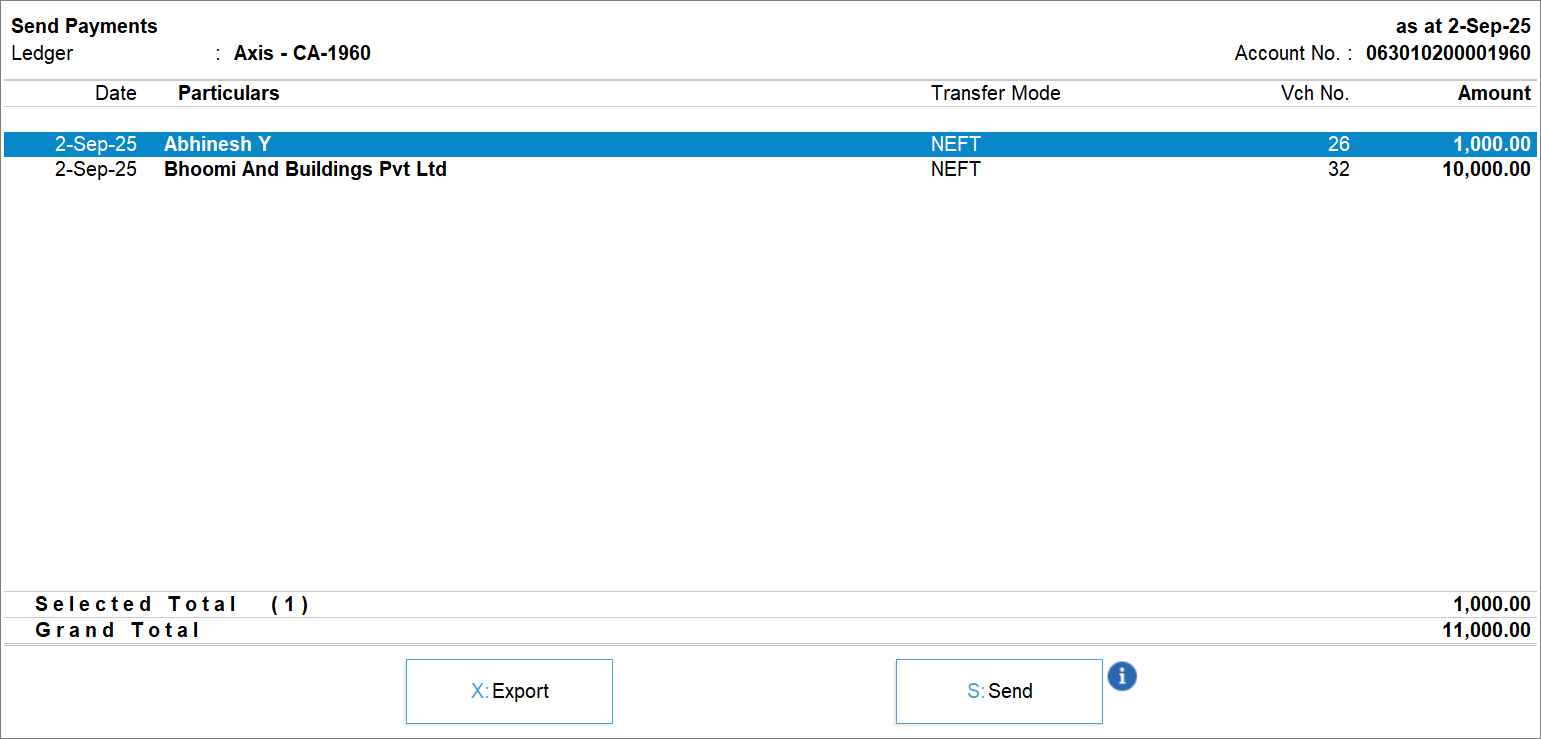This screenshot has width=1541, height=739.
Task: Click voucher number 32 in the list
Action: coord(1338,170)
